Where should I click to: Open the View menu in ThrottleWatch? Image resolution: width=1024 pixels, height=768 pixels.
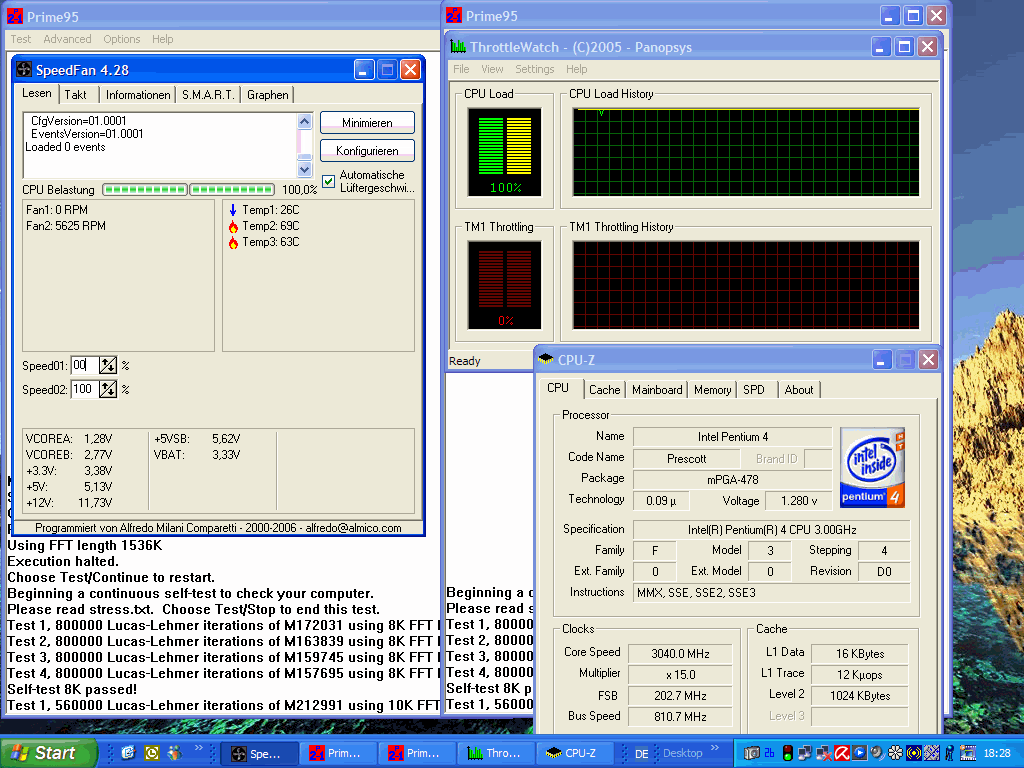pyautogui.click(x=492, y=69)
